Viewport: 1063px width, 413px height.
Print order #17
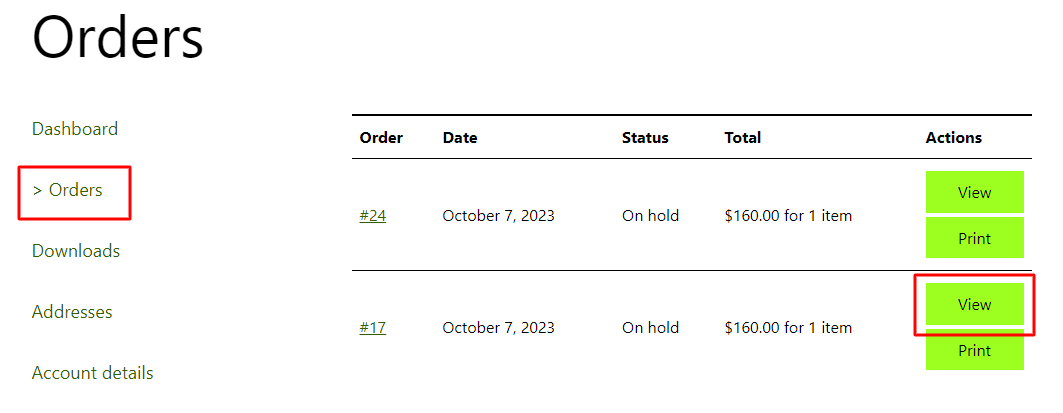974,351
